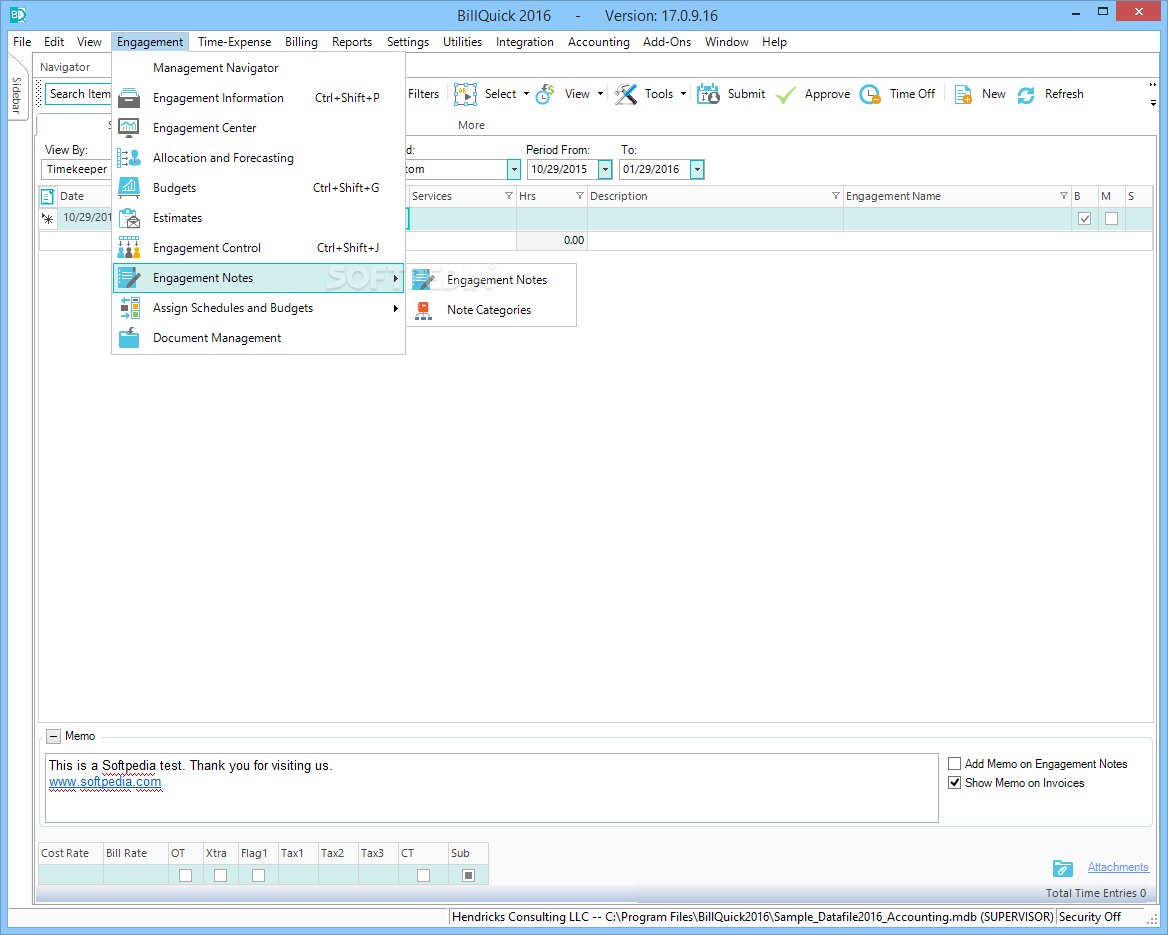Viewport: 1168px width, 935px height.
Task: Expand the Select toolbar dropdown arrow
Action: (x=527, y=94)
